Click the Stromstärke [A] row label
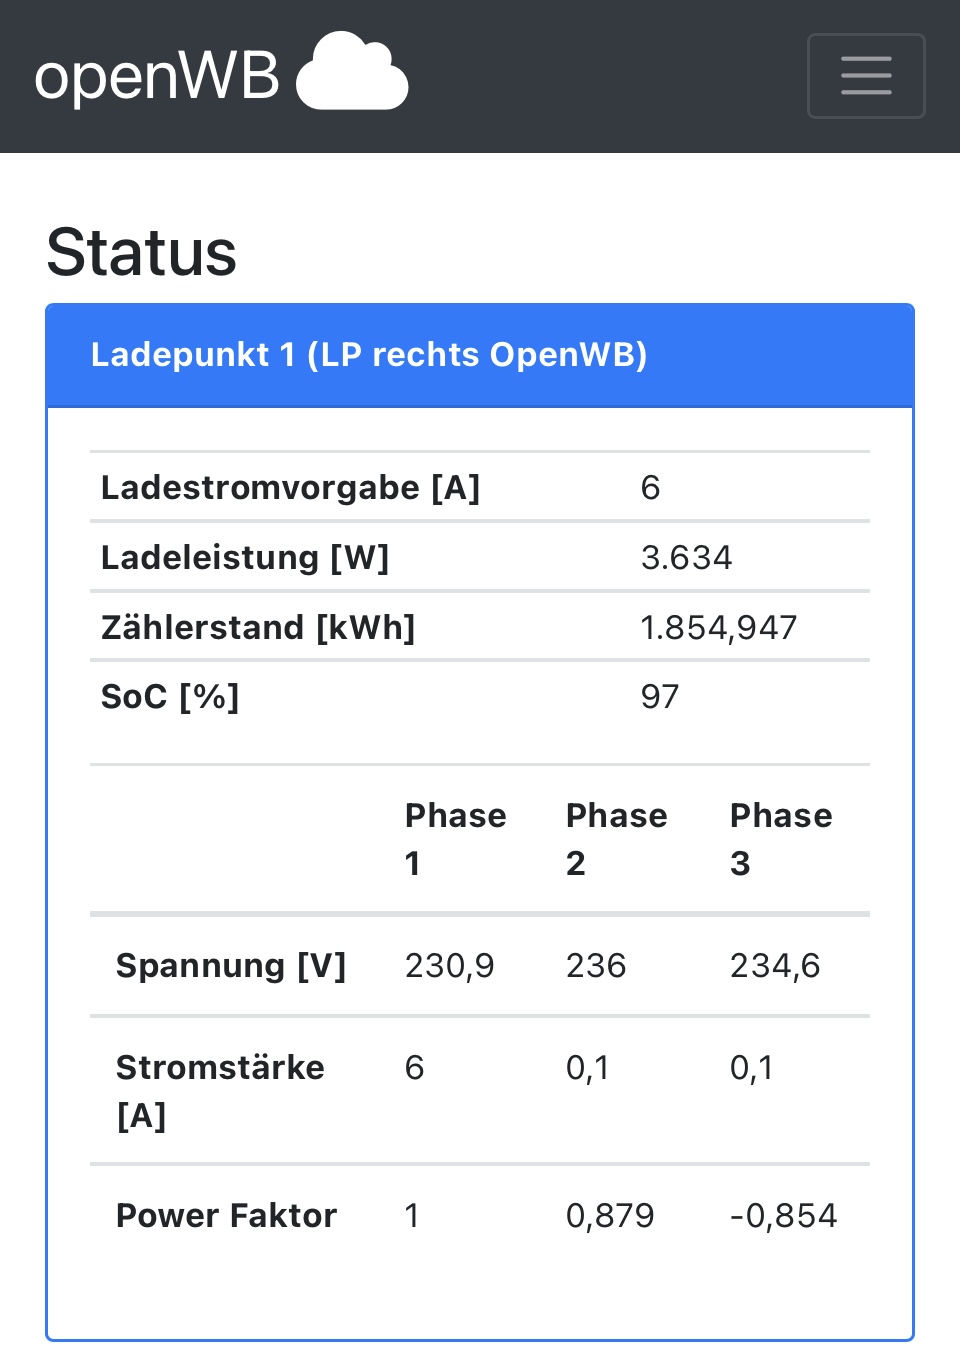The width and height of the screenshot is (960, 1359). [x=220, y=1091]
